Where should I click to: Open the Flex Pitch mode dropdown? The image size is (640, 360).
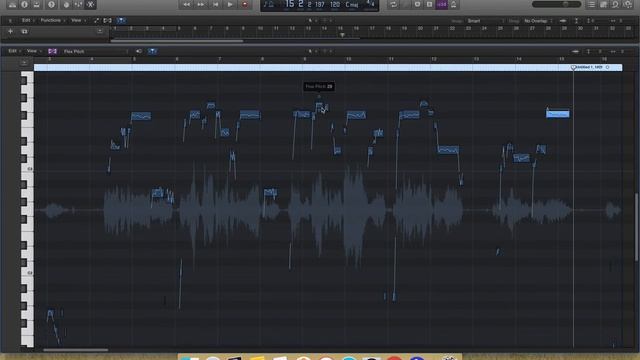click(x=95, y=51)
